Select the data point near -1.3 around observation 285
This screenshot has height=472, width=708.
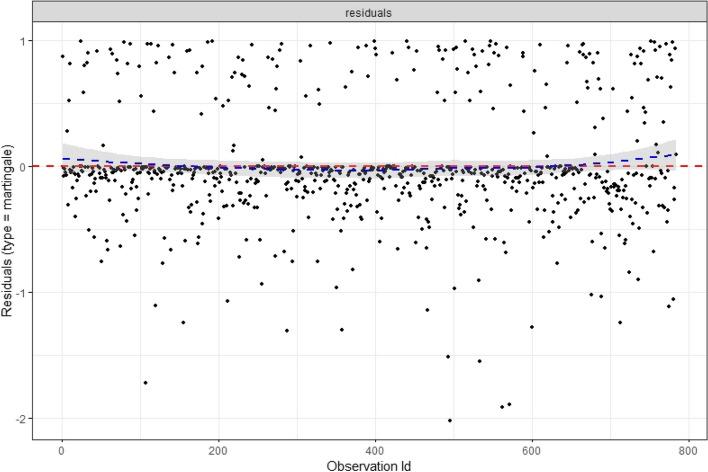pos(286,330)
